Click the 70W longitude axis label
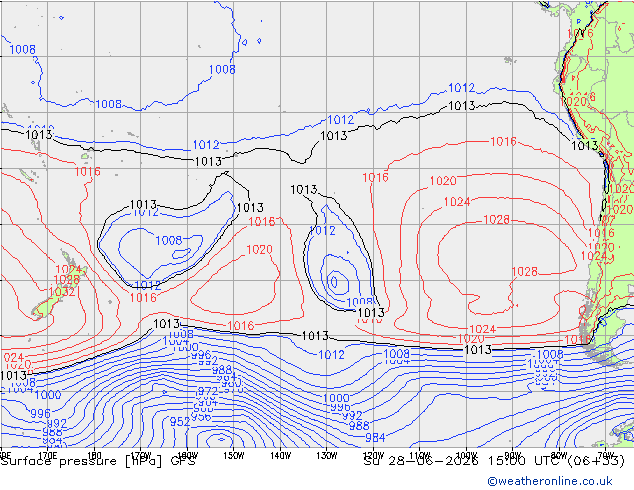Image resolution: width=634 pixels, height=490 pixels. click(x=606, y=455)
